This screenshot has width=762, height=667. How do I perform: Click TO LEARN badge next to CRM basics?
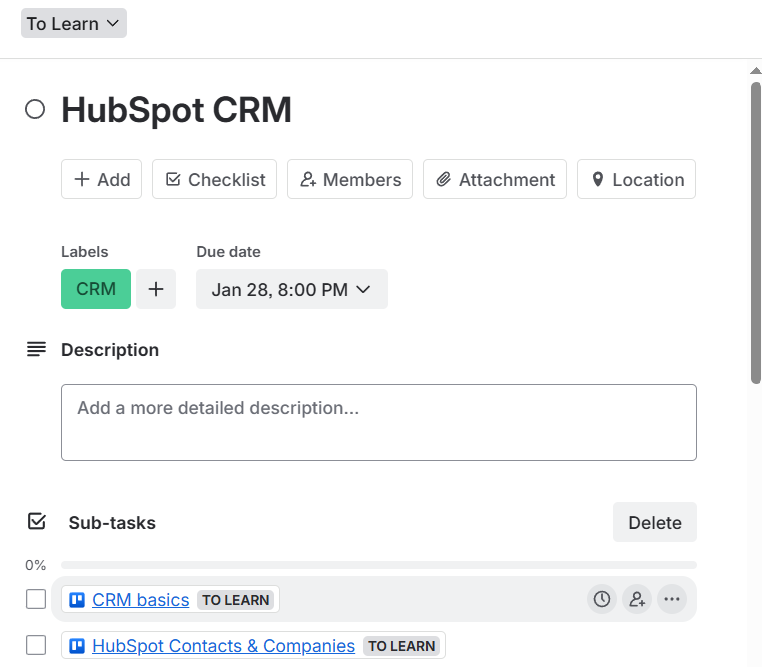click(236, 600)
